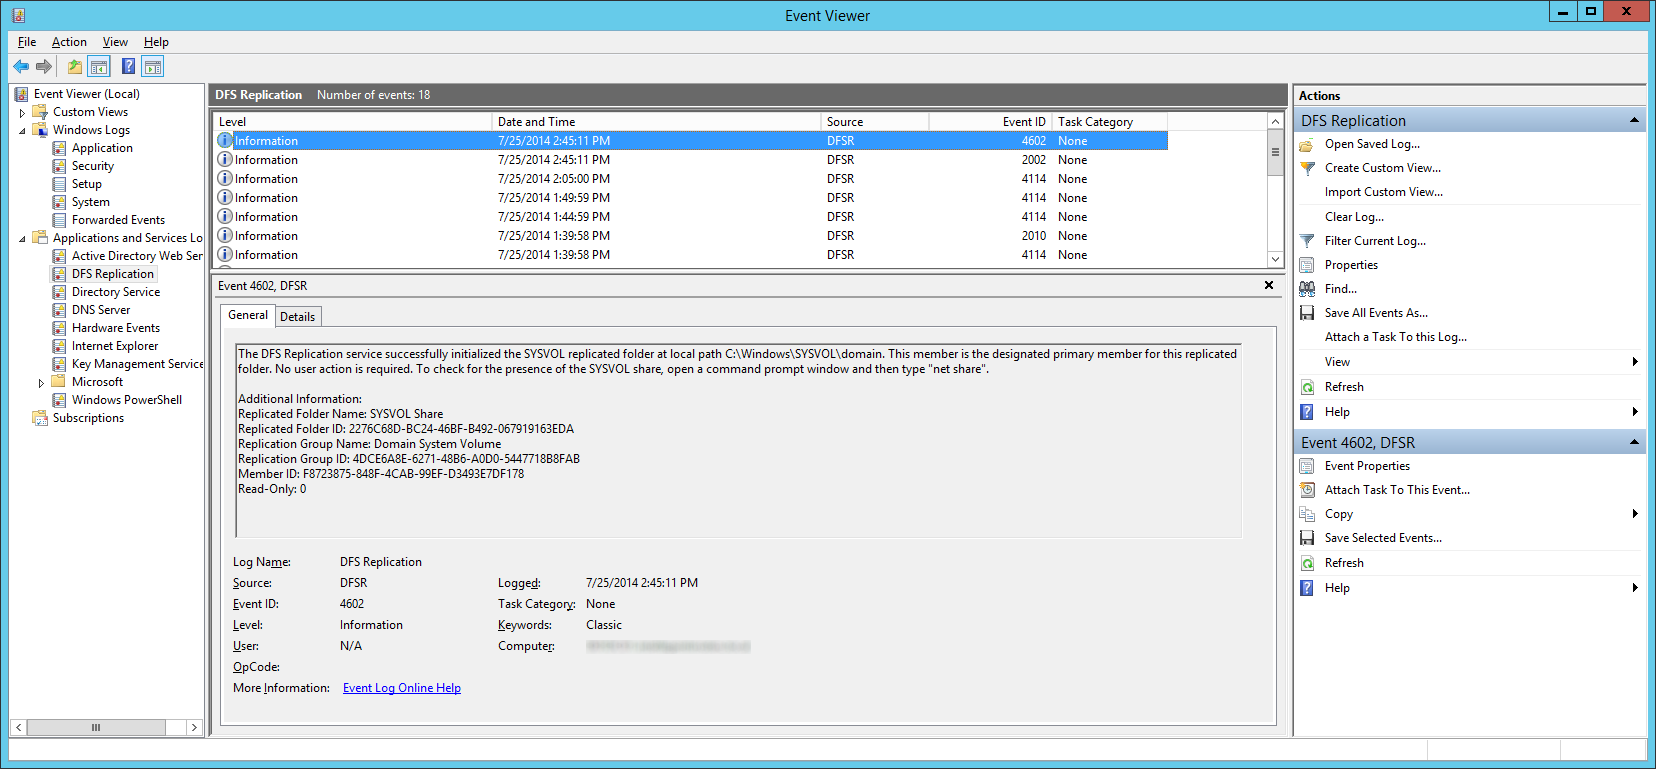Click the Save All Events disk icon
This screenshot has height=769, width=1656.
(x=1307, y=313)
